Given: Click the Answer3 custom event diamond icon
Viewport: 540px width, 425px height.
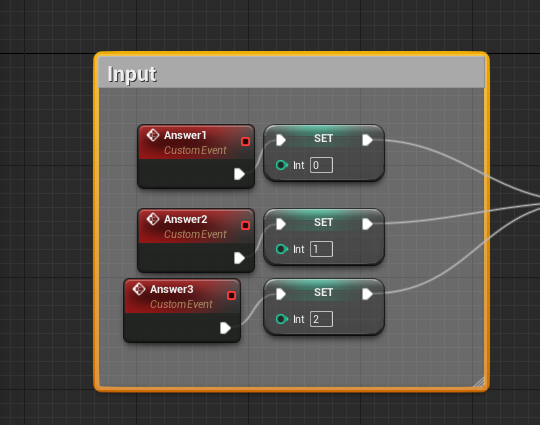Looking at the screenshot, I should 139,289.
